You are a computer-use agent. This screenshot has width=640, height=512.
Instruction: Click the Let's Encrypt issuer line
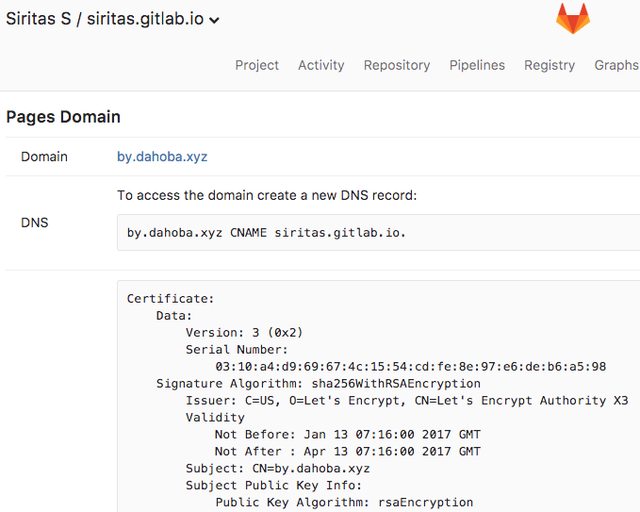pos(406,400)
